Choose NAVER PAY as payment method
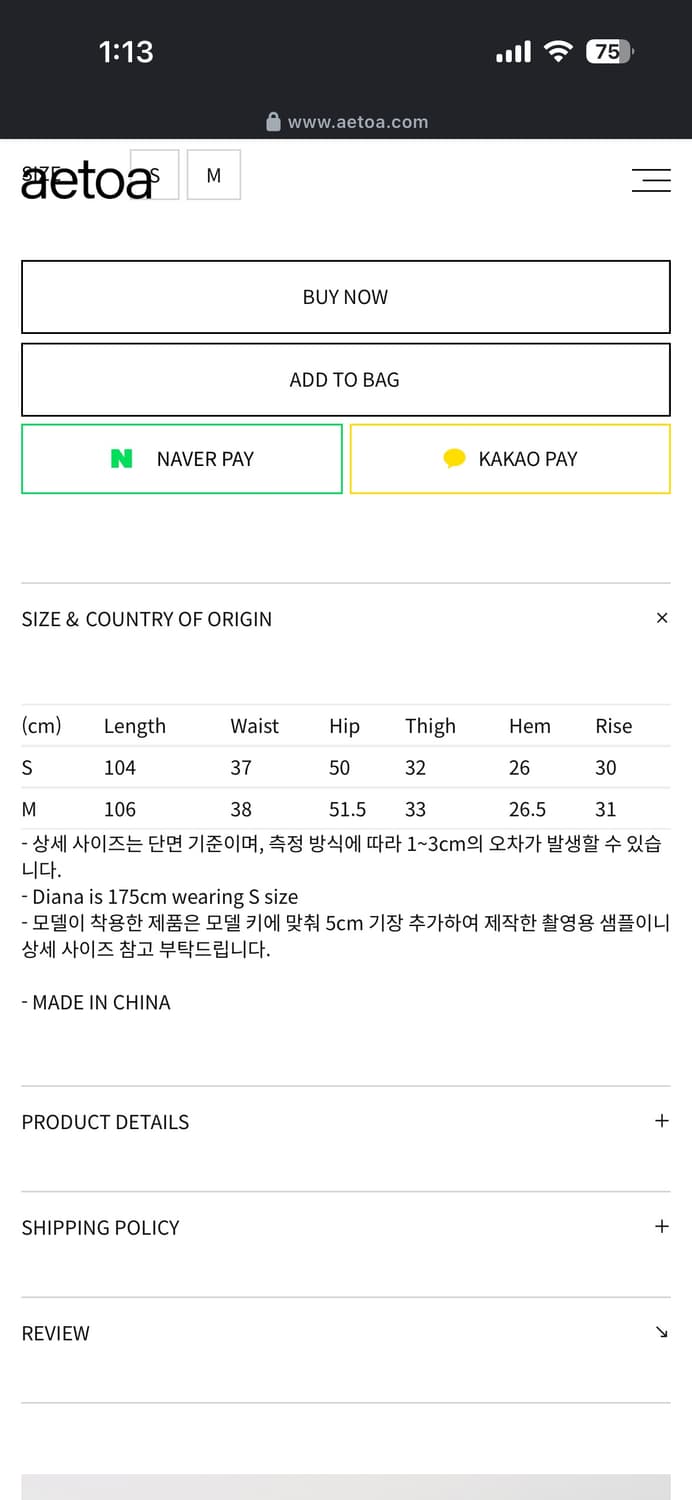This screenshot has width=692, height=1500. pyautogui.click(x=181, y=458)
